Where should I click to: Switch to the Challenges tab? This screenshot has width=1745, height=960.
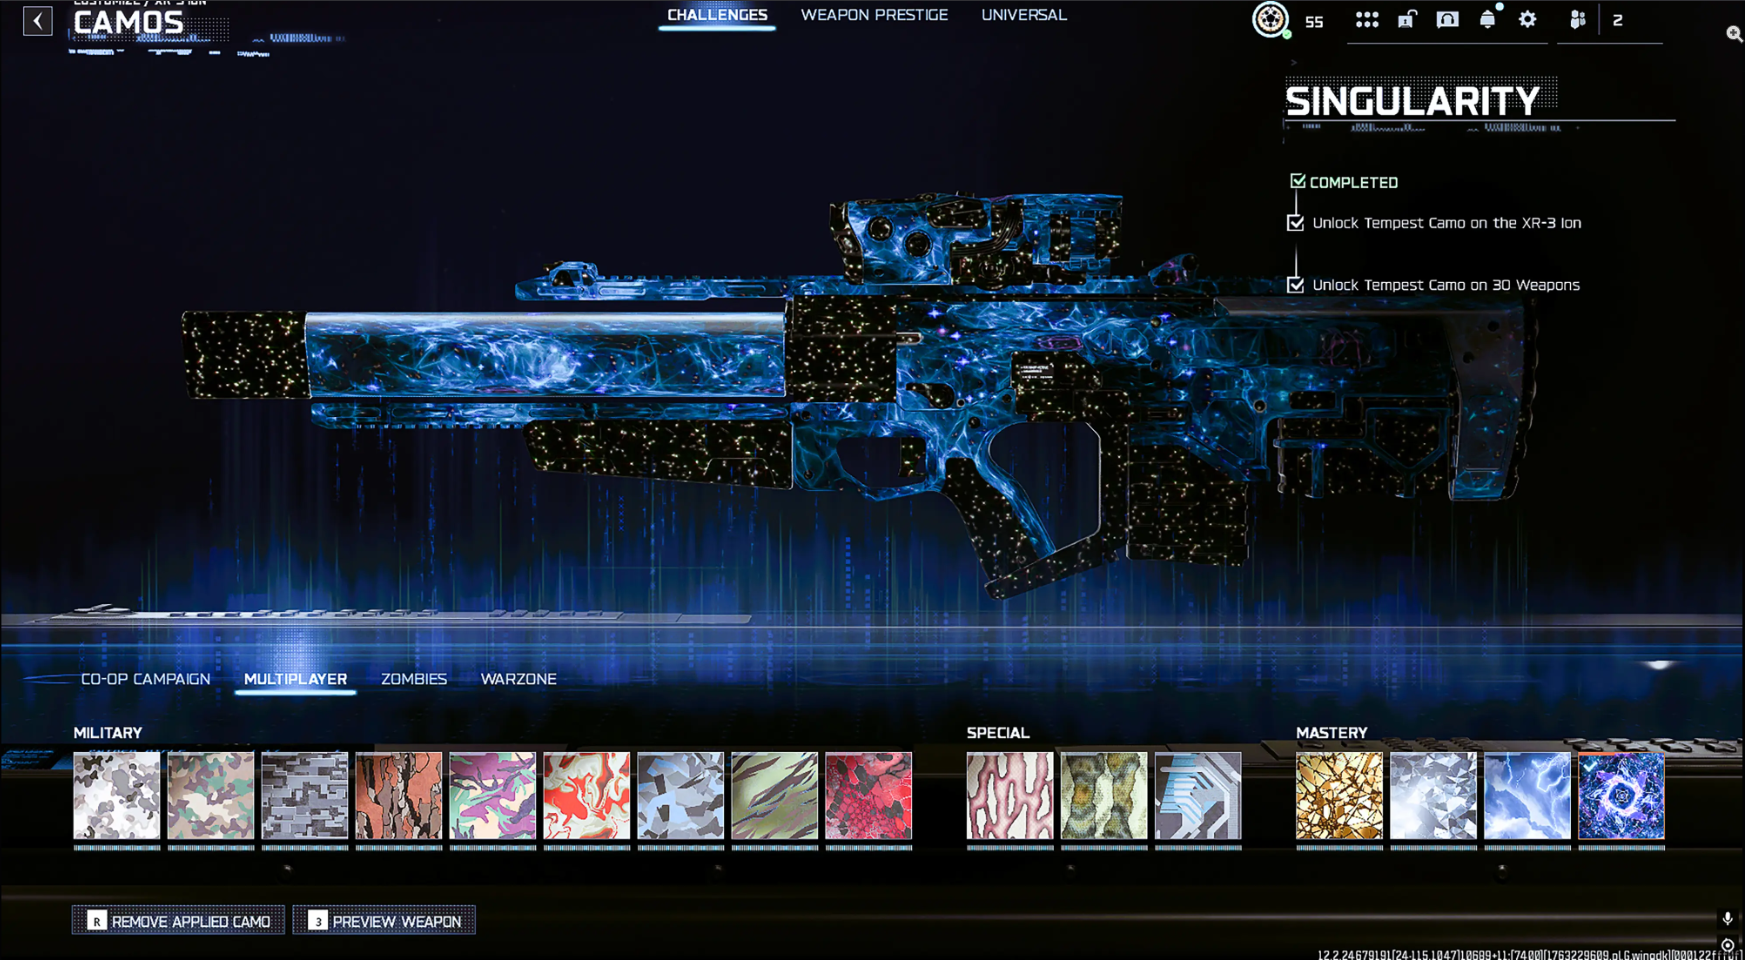(x=717, y=15)
